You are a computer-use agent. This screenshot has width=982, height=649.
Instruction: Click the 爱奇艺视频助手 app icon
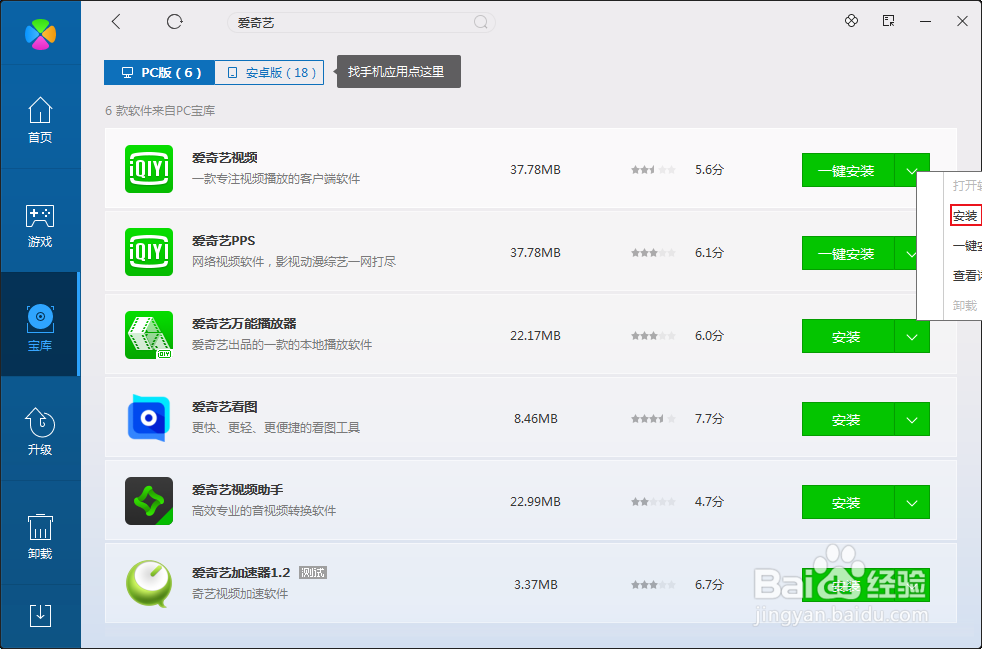click(148, 501)
